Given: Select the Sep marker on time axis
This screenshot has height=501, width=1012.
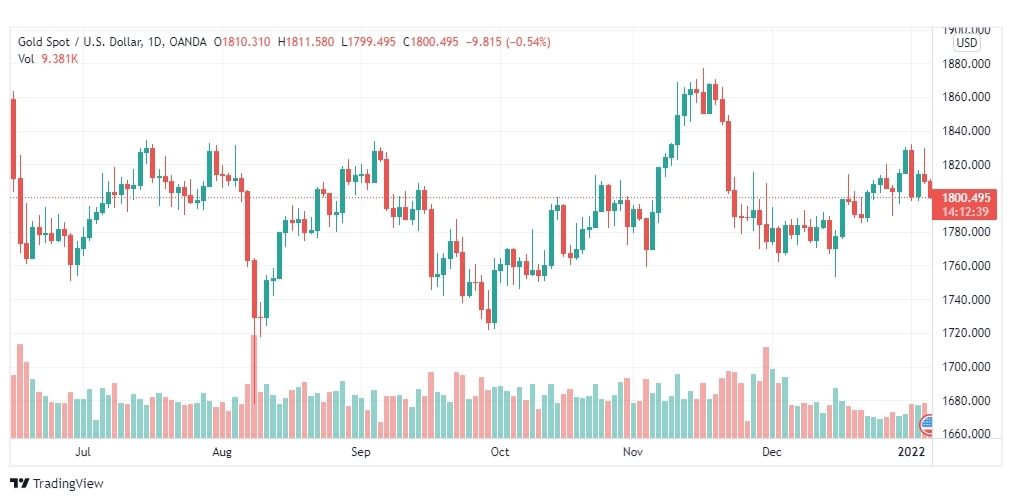Looking at the screenshot, I should 361,452.
